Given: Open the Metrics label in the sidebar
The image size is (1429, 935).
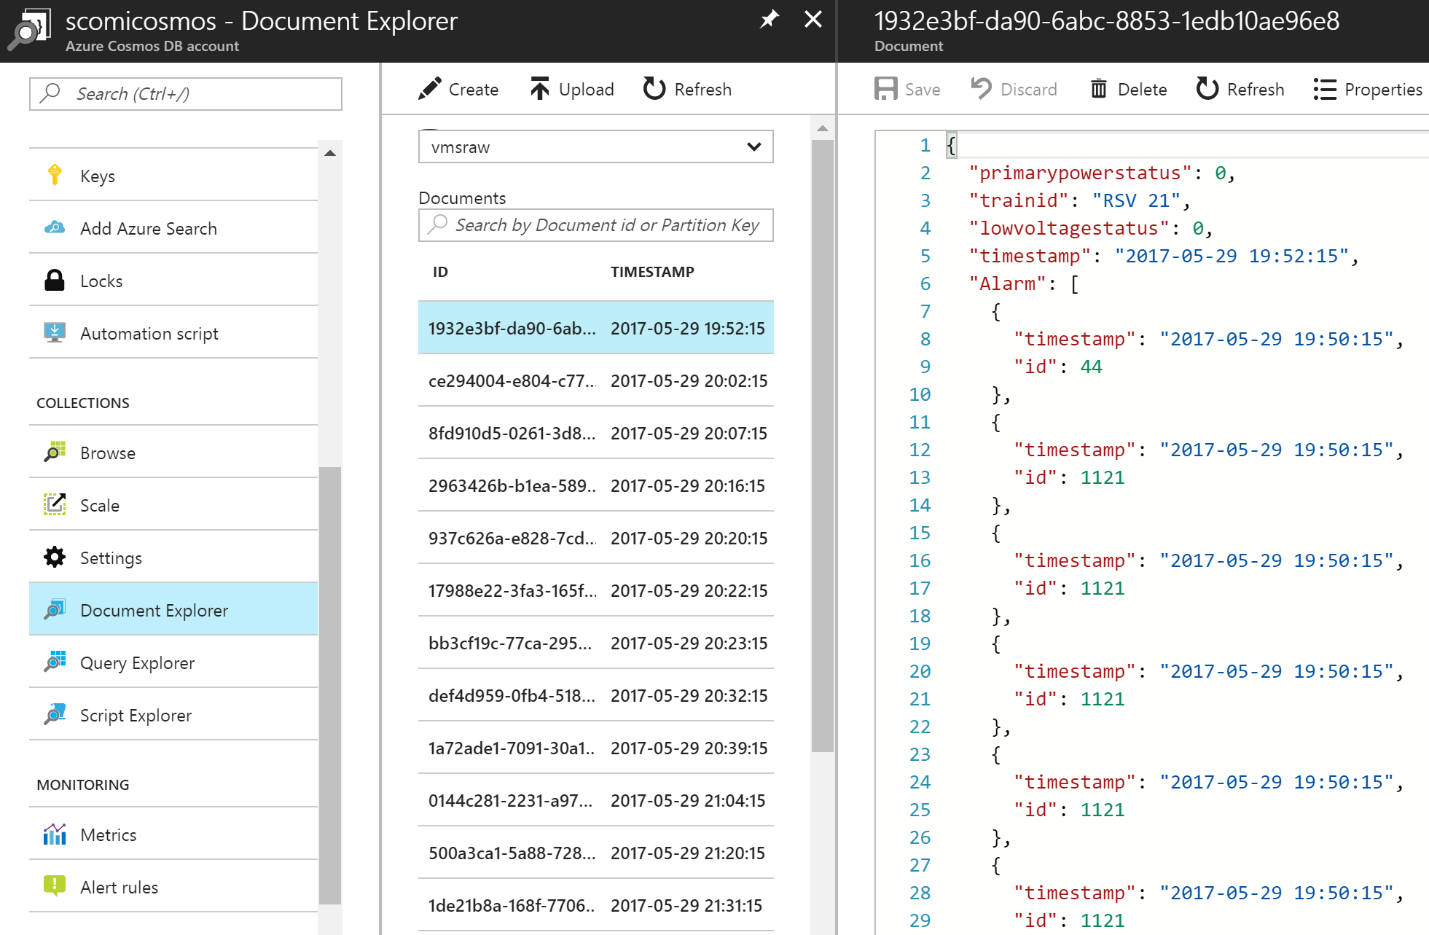Looking at the screenshot, I should [108, 835].
